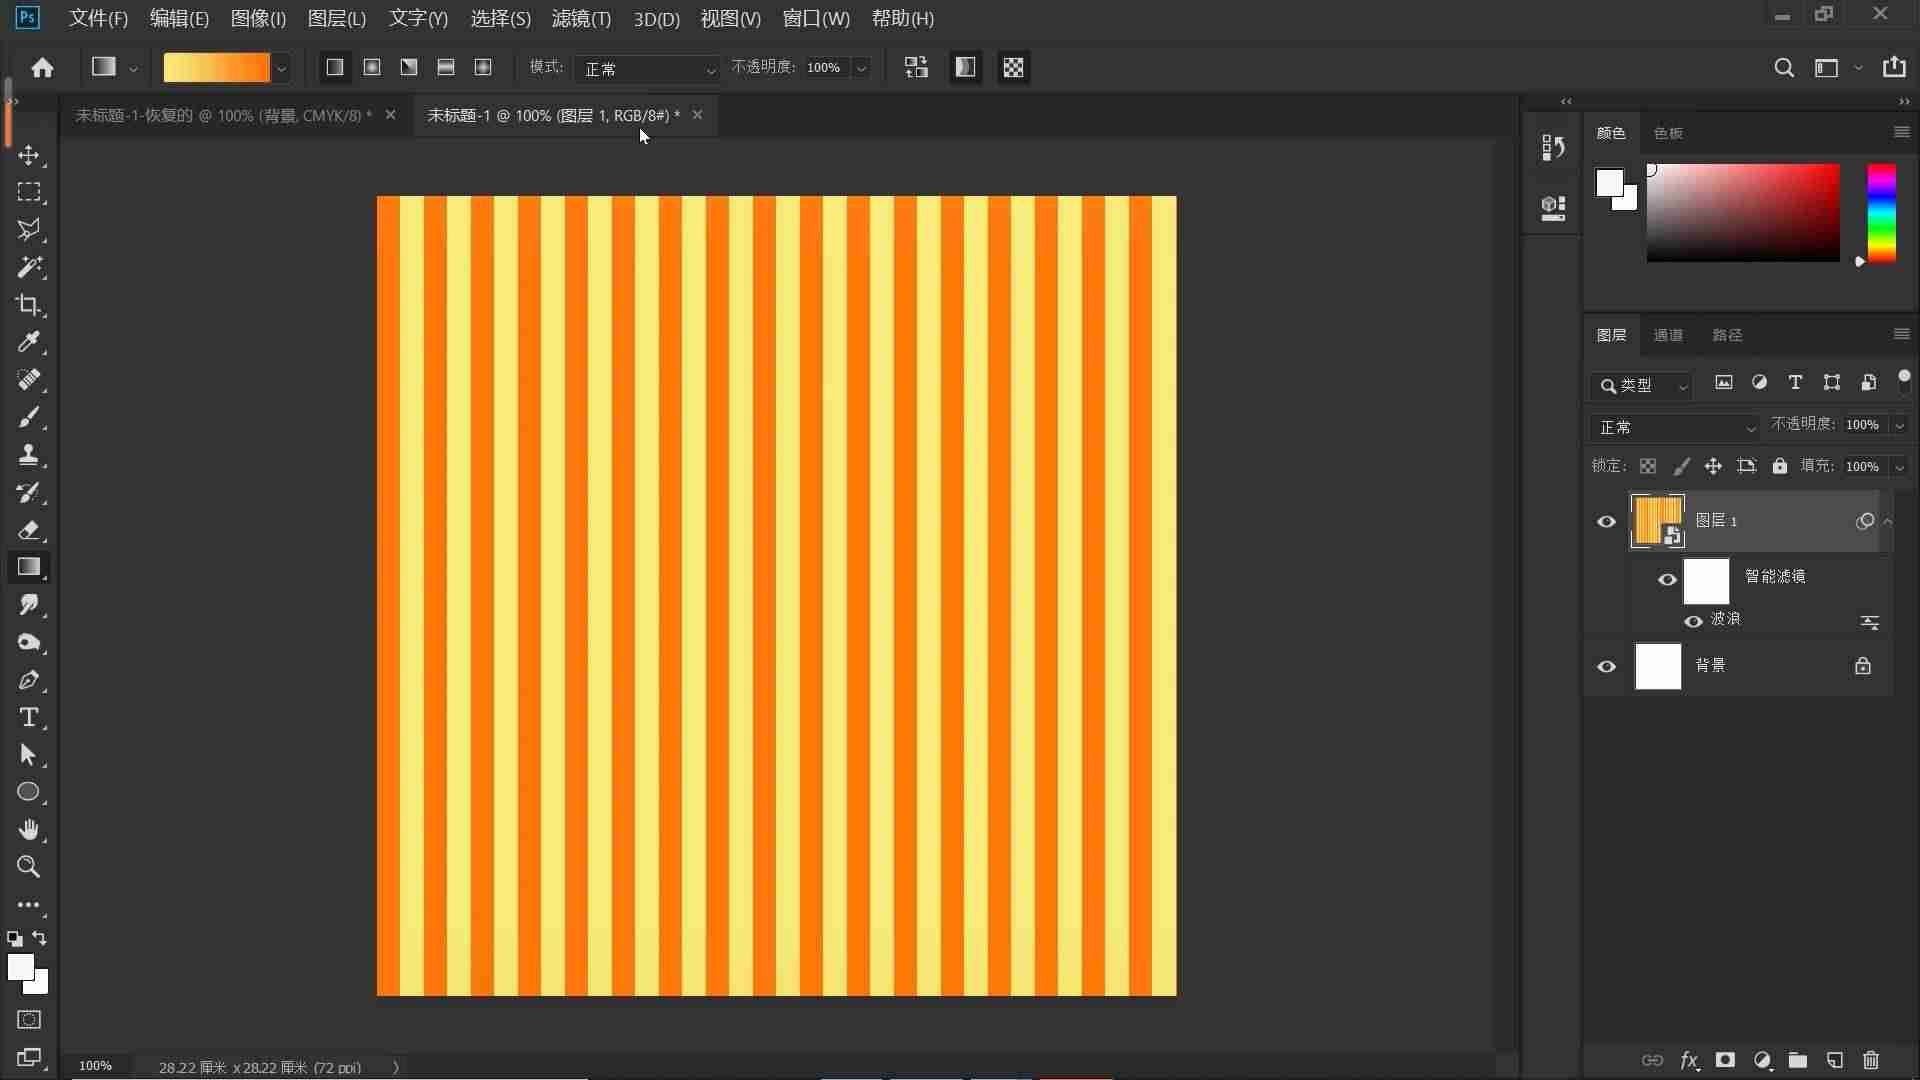The height and width of the screenshot is (1080, 1920).
Task: Switch to the 通道 tab
Action: (x=1668, y=335)
